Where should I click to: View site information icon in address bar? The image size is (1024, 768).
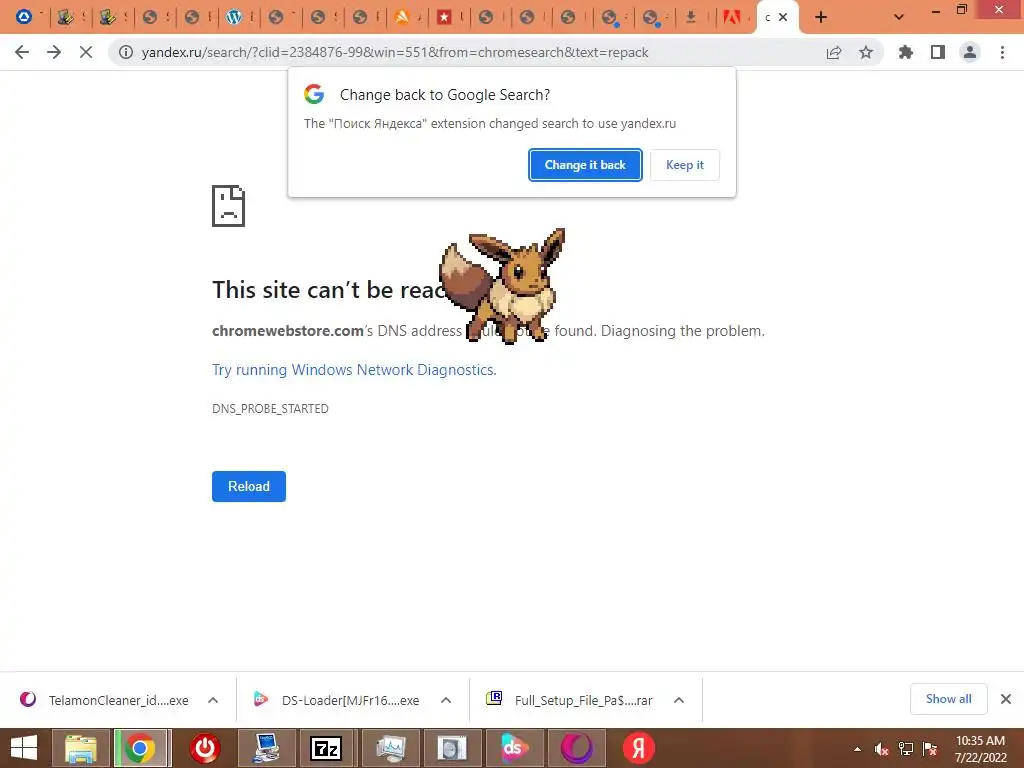(125, 52)
